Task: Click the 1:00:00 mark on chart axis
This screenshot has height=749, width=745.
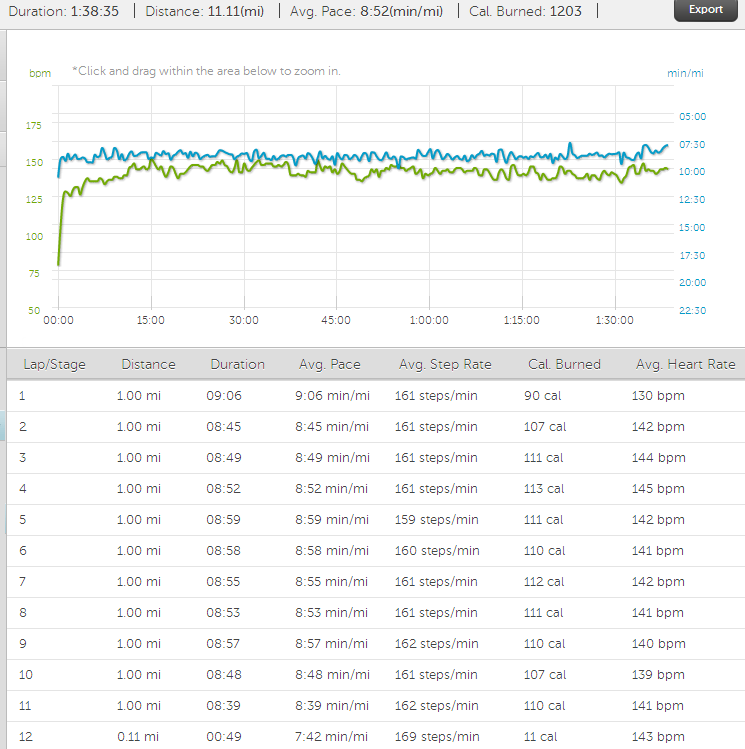Action: pyautogui.click(x=428, y=320)
